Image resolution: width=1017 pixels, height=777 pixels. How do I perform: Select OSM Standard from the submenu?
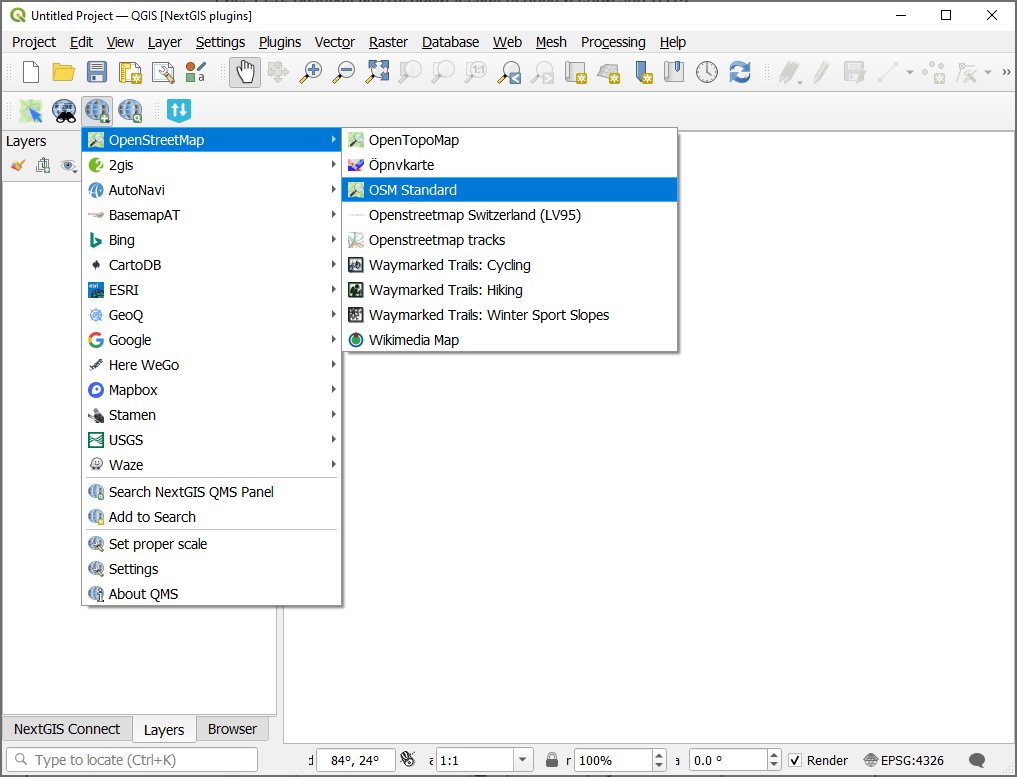coord(412,190)
